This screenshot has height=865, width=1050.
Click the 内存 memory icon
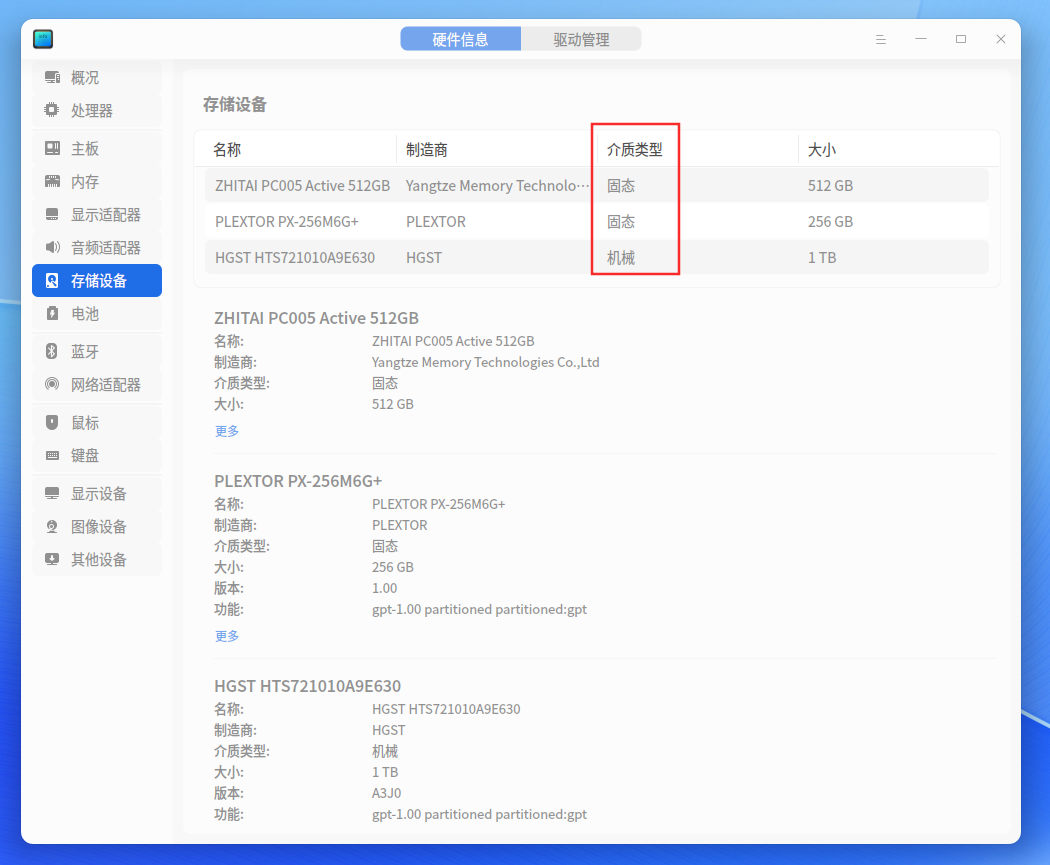pos(52,181)
